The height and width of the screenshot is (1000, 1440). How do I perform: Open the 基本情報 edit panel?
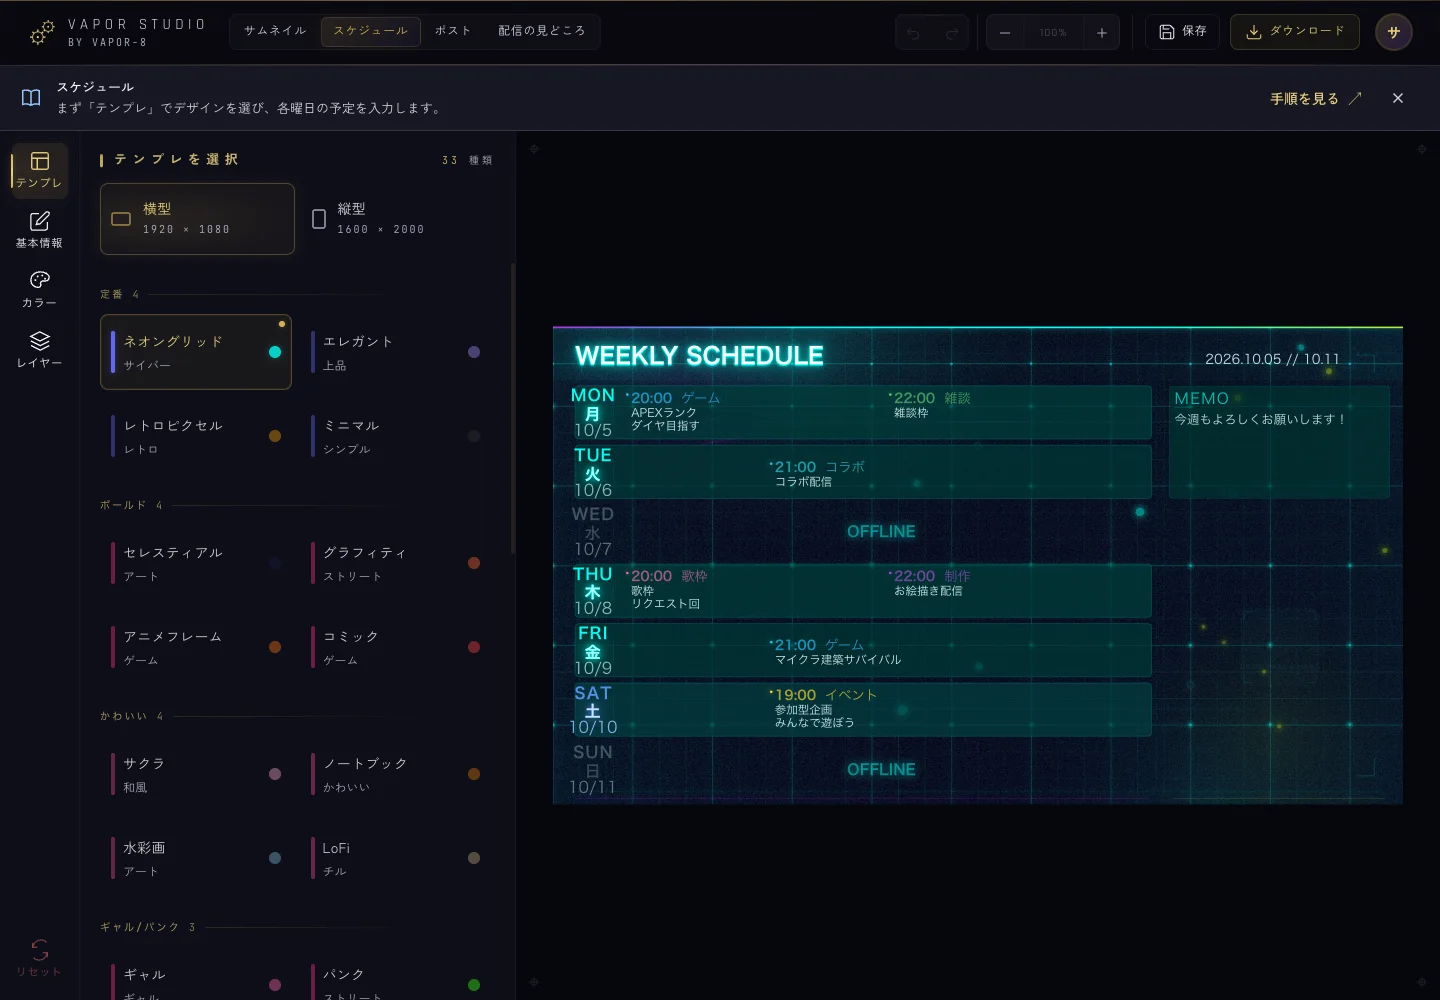(40, 229)
